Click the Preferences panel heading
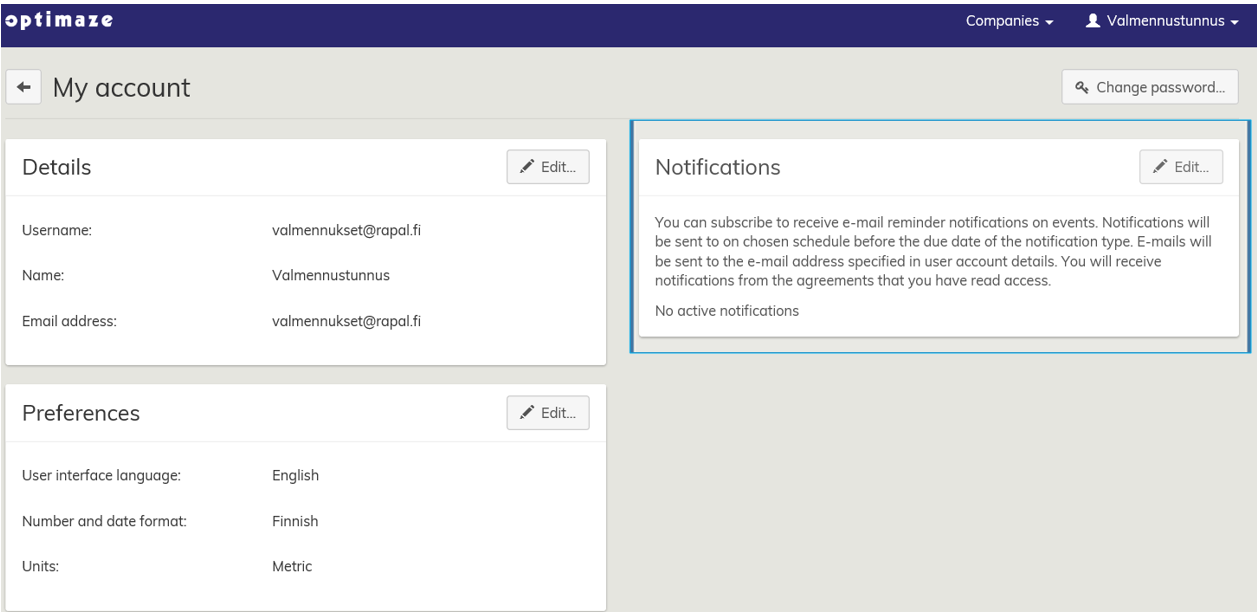This screenshot has height=612, width=1257. point(81,413)
